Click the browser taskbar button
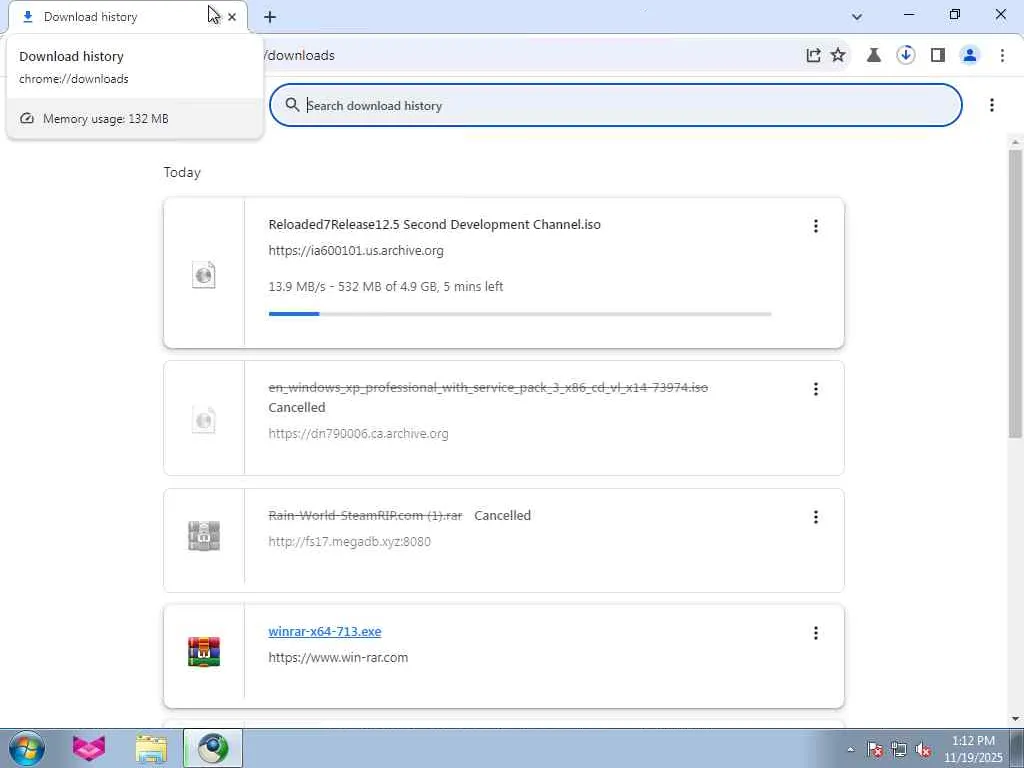This screenshot has height=768, width=1024. click(x=213, y=748)
